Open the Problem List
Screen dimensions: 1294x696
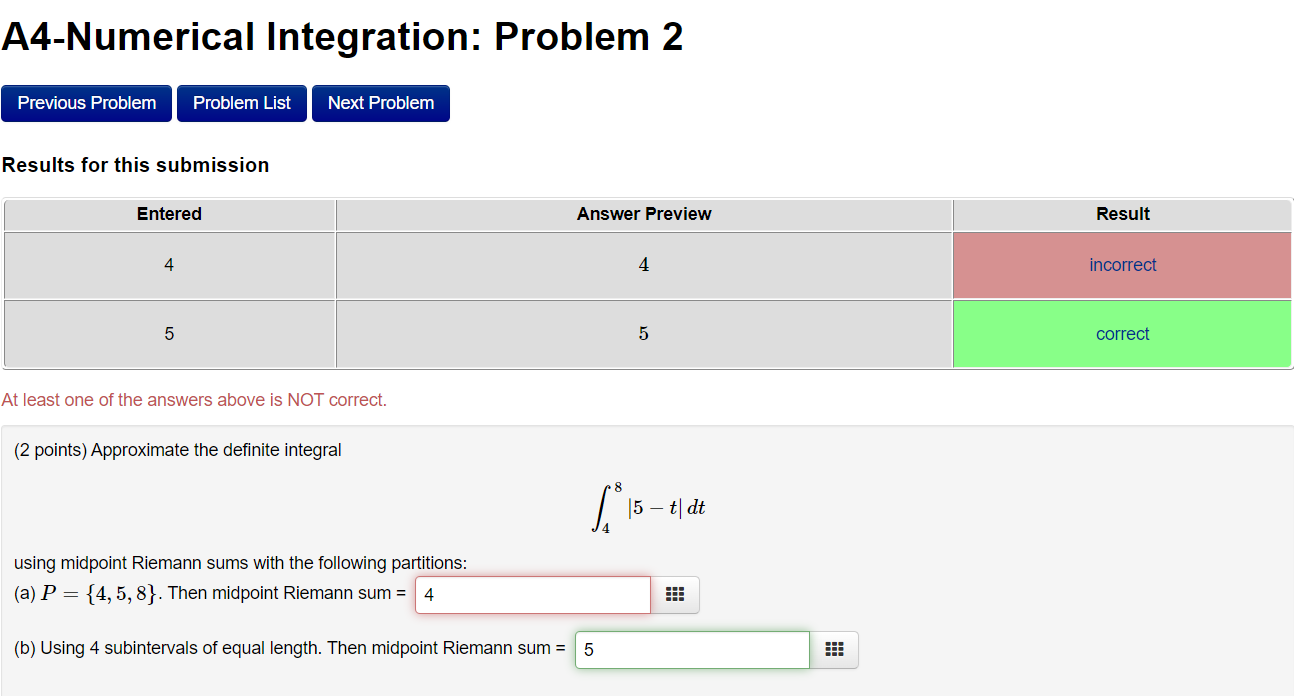click(241, 103)
